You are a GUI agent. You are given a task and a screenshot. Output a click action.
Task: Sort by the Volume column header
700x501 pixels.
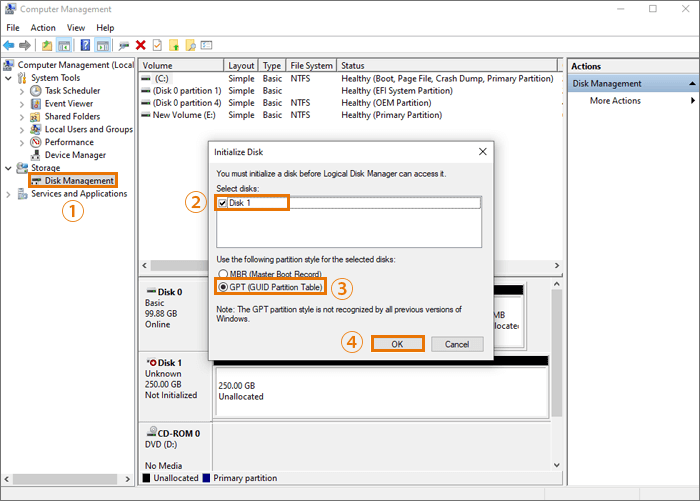tap(181, 65)
